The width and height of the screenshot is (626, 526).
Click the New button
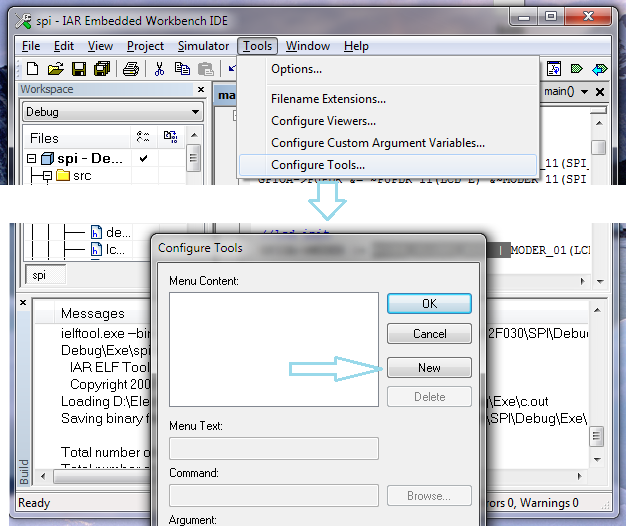click(429, 367)
